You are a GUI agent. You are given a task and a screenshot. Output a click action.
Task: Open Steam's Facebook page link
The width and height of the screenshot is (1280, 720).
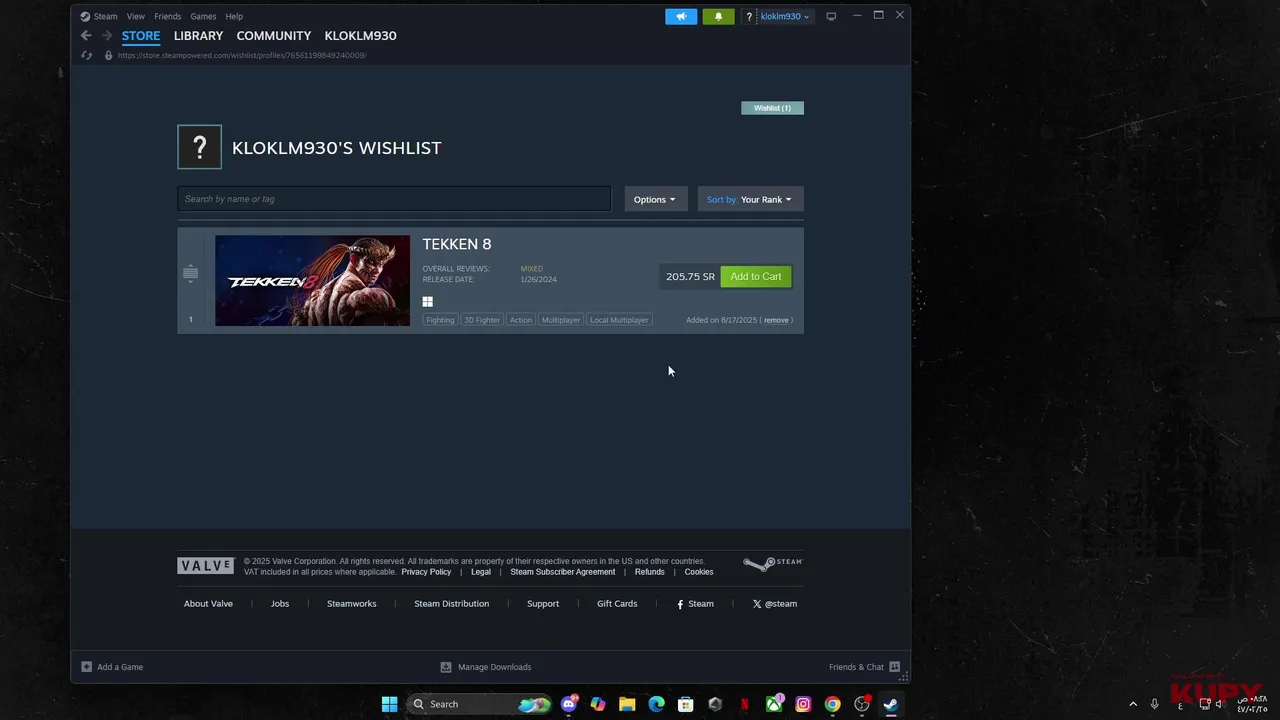point(695,604)
